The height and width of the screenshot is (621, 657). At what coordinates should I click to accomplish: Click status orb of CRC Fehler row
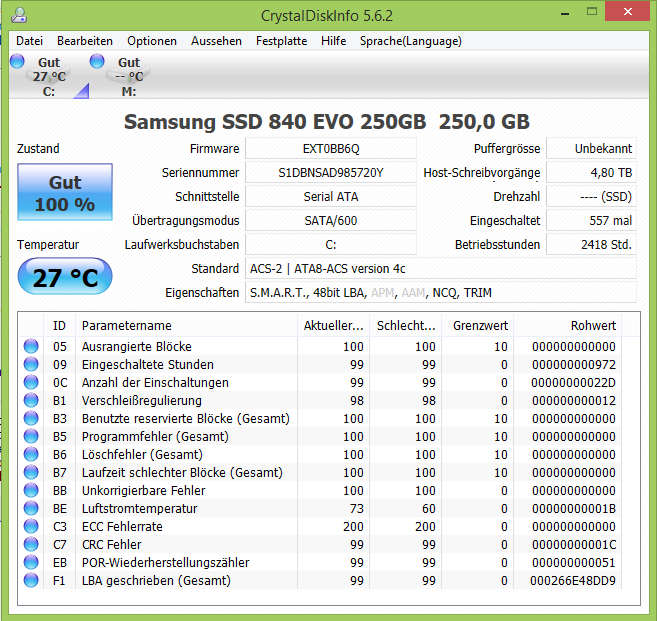point(31,544)
